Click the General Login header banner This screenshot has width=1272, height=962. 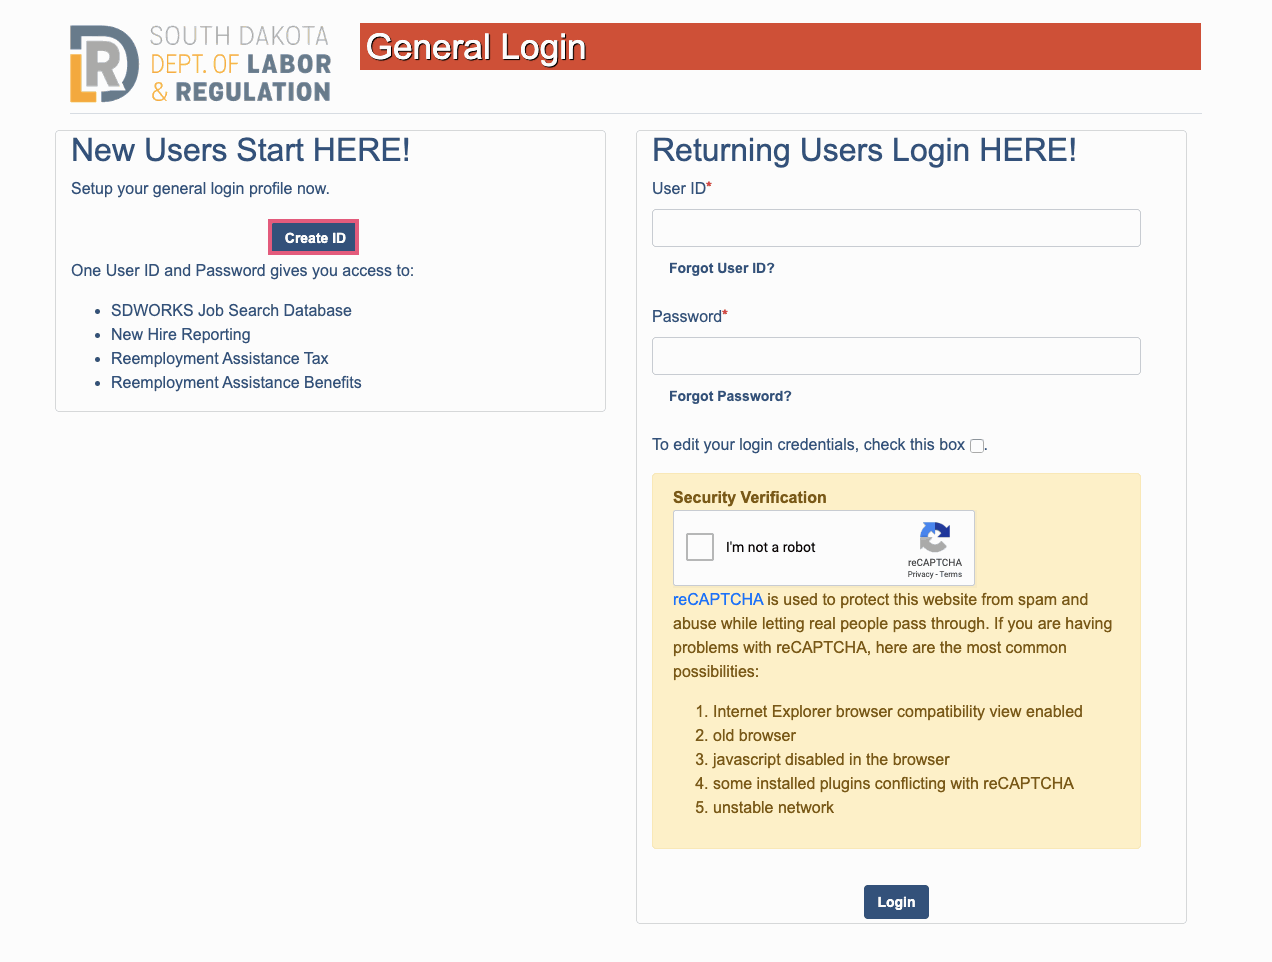point(780,47)
